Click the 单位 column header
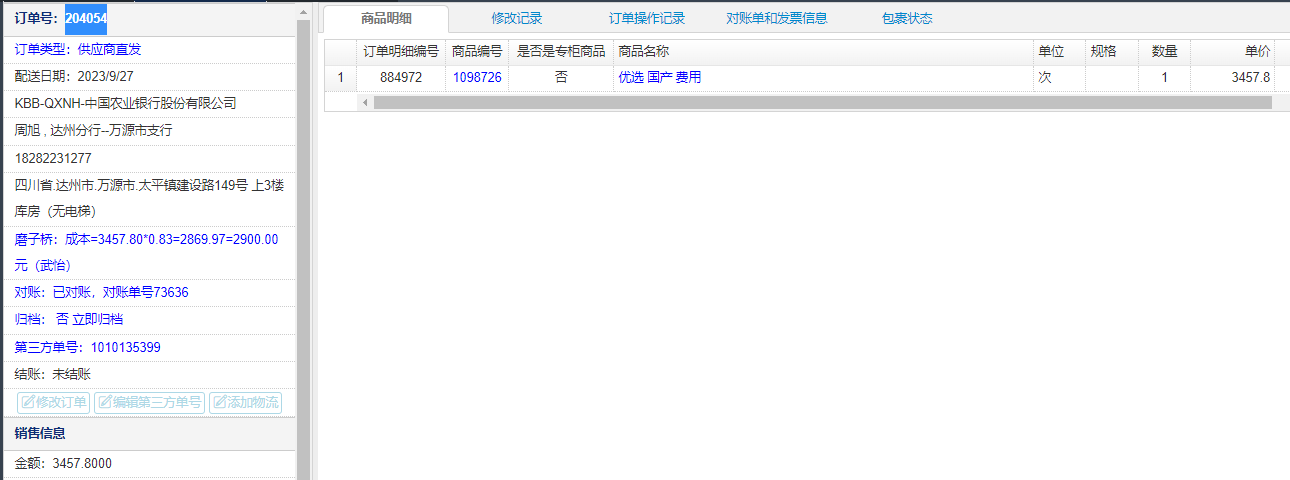Image resolution: width=1290 pixels, height=480 pixels. click(x=1059, y=51)
